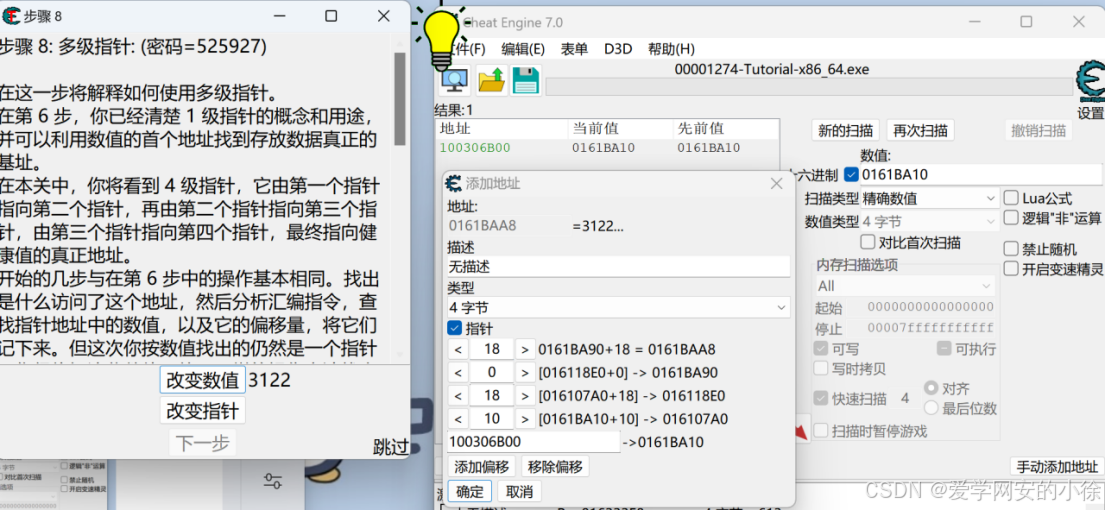Open the 内存扫描选项 All dropdown
Viewport: 1105px width, 510px height.
[x=905, y=286]
